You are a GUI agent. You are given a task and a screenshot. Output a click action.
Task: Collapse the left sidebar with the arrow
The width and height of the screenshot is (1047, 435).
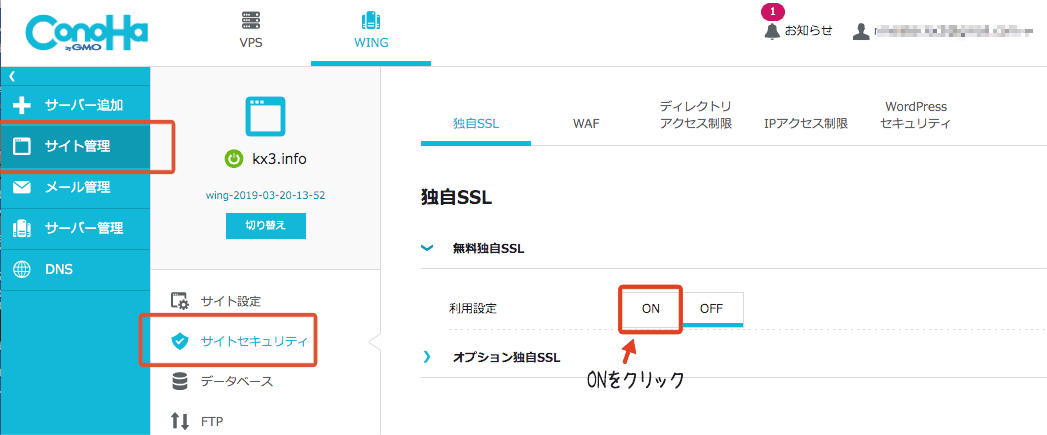[11, 76]
